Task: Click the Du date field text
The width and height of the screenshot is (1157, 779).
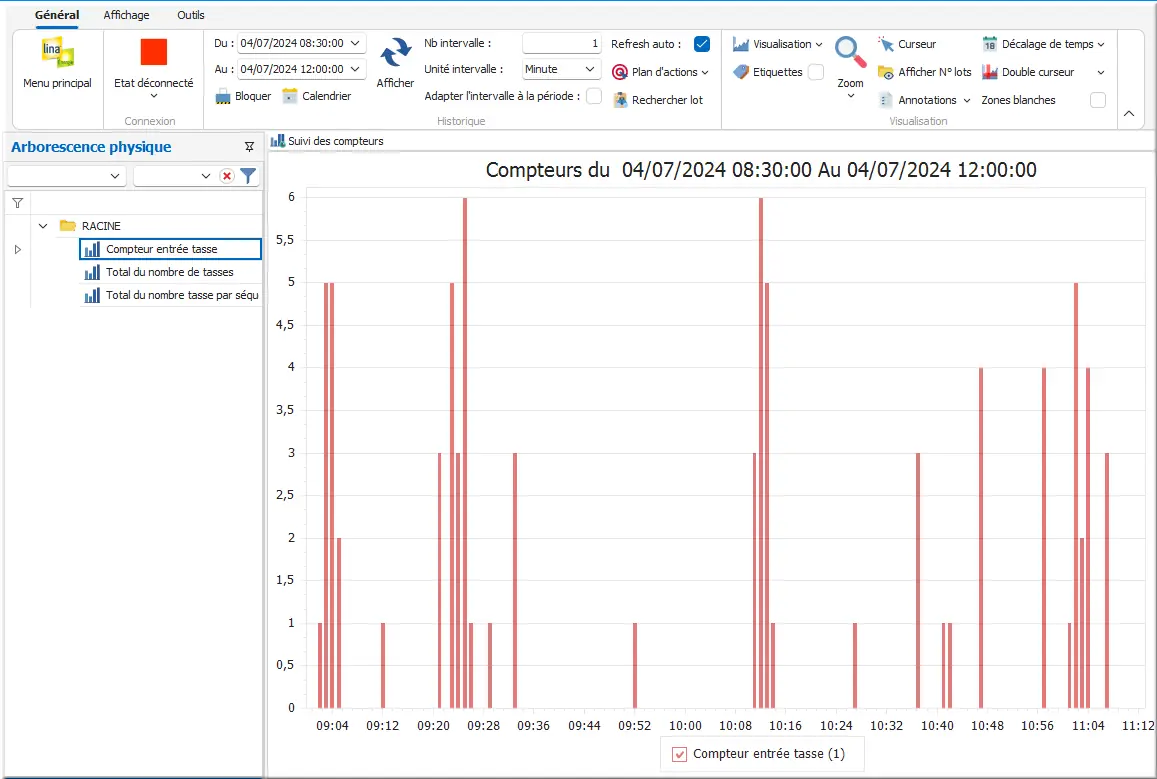Action: (292, 43)
